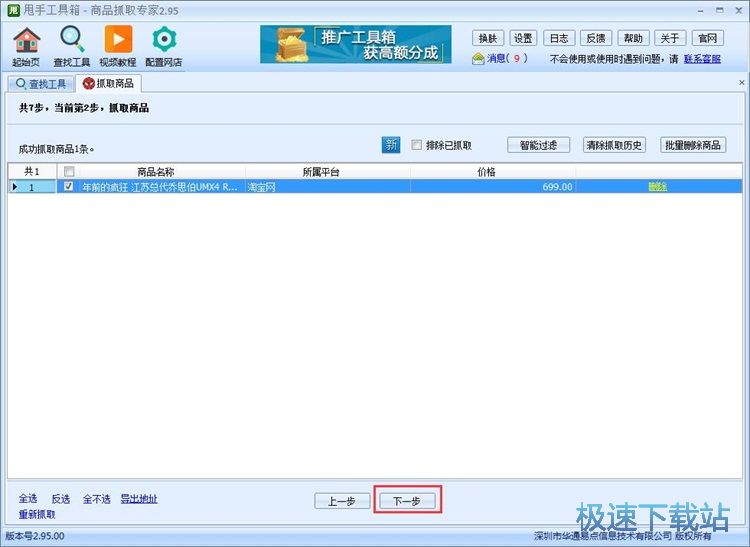This screenshot has width=750, height=547.
Task: Select the 抓取商品 tab
Action: click(109, 83)
